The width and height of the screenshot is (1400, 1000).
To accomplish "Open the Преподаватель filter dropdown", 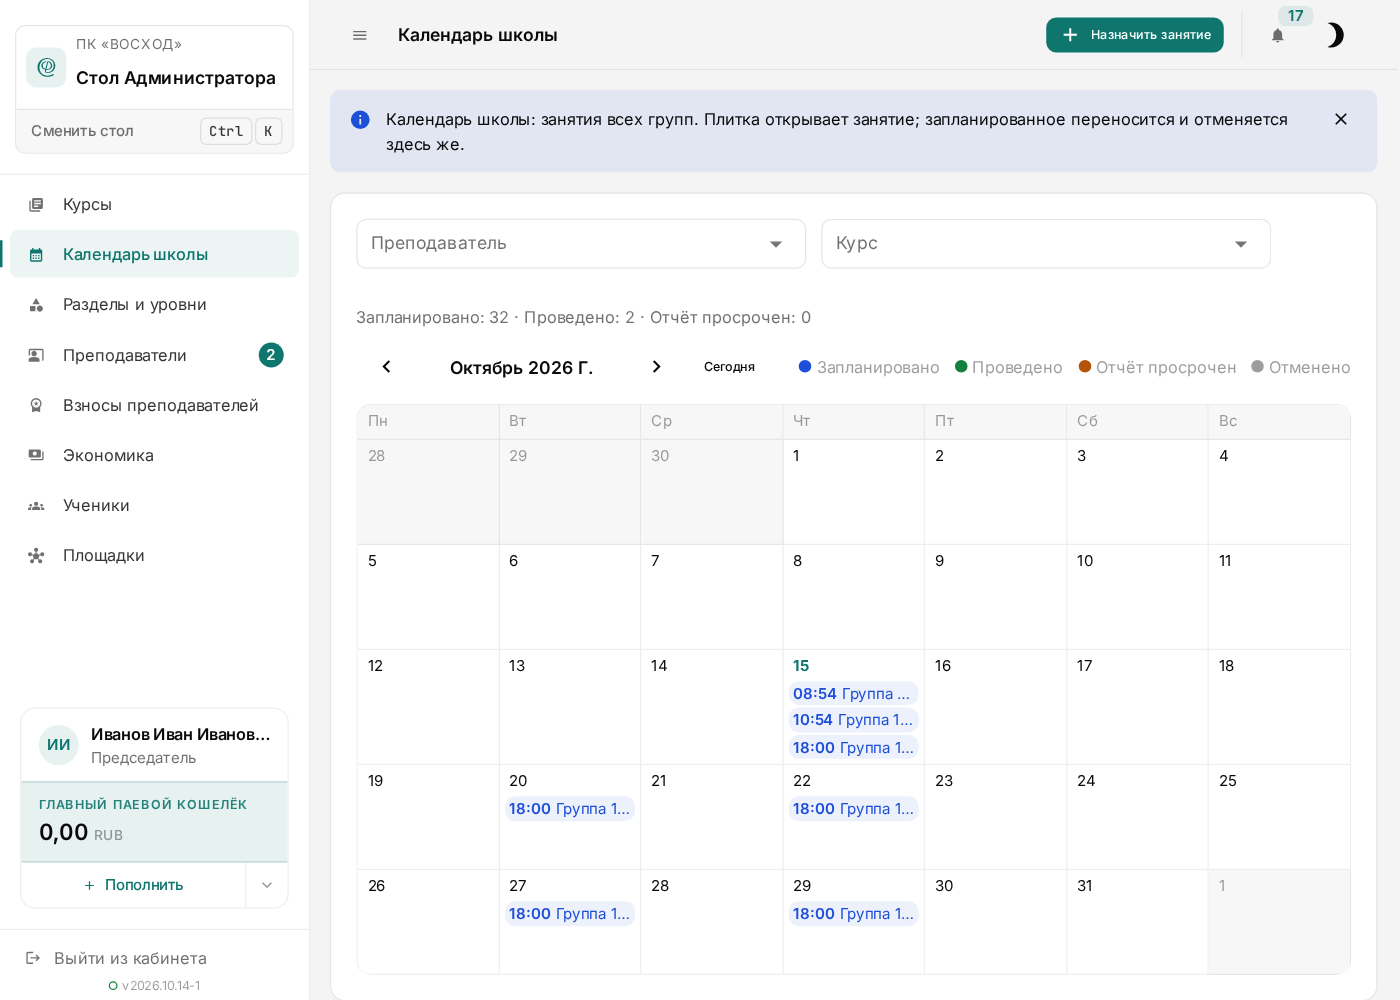I will [581, 244].
